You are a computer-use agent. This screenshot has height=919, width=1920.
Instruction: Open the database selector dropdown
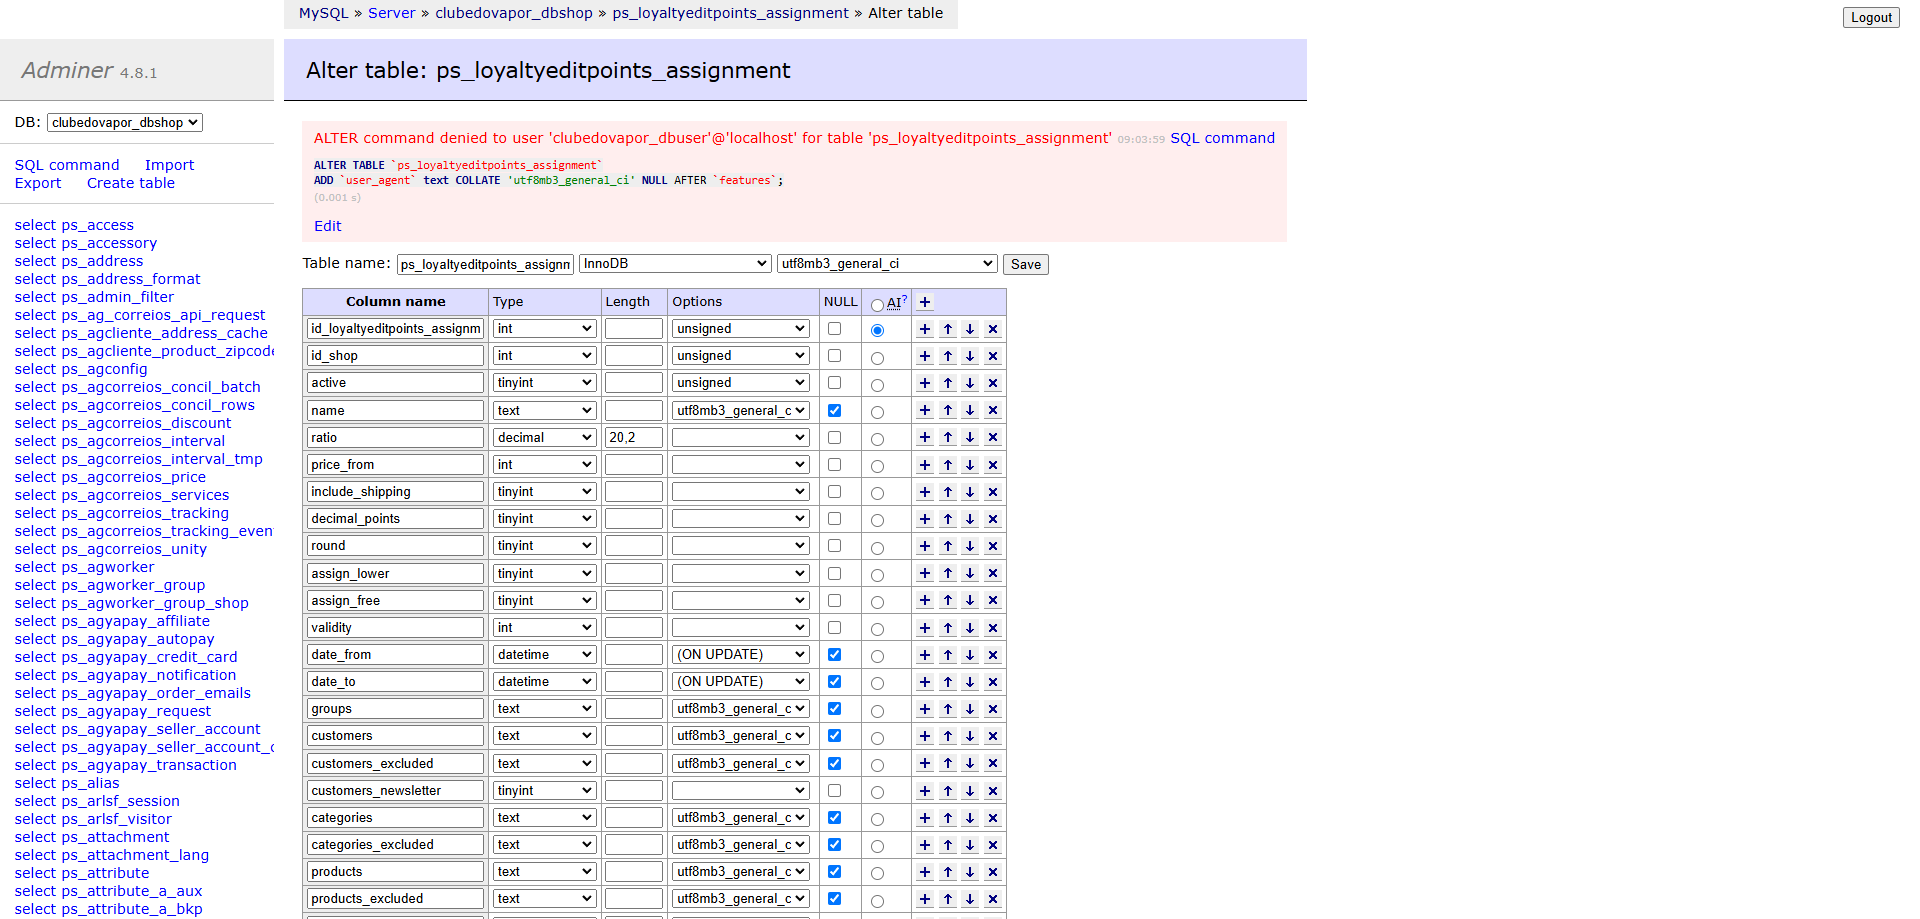125,122
